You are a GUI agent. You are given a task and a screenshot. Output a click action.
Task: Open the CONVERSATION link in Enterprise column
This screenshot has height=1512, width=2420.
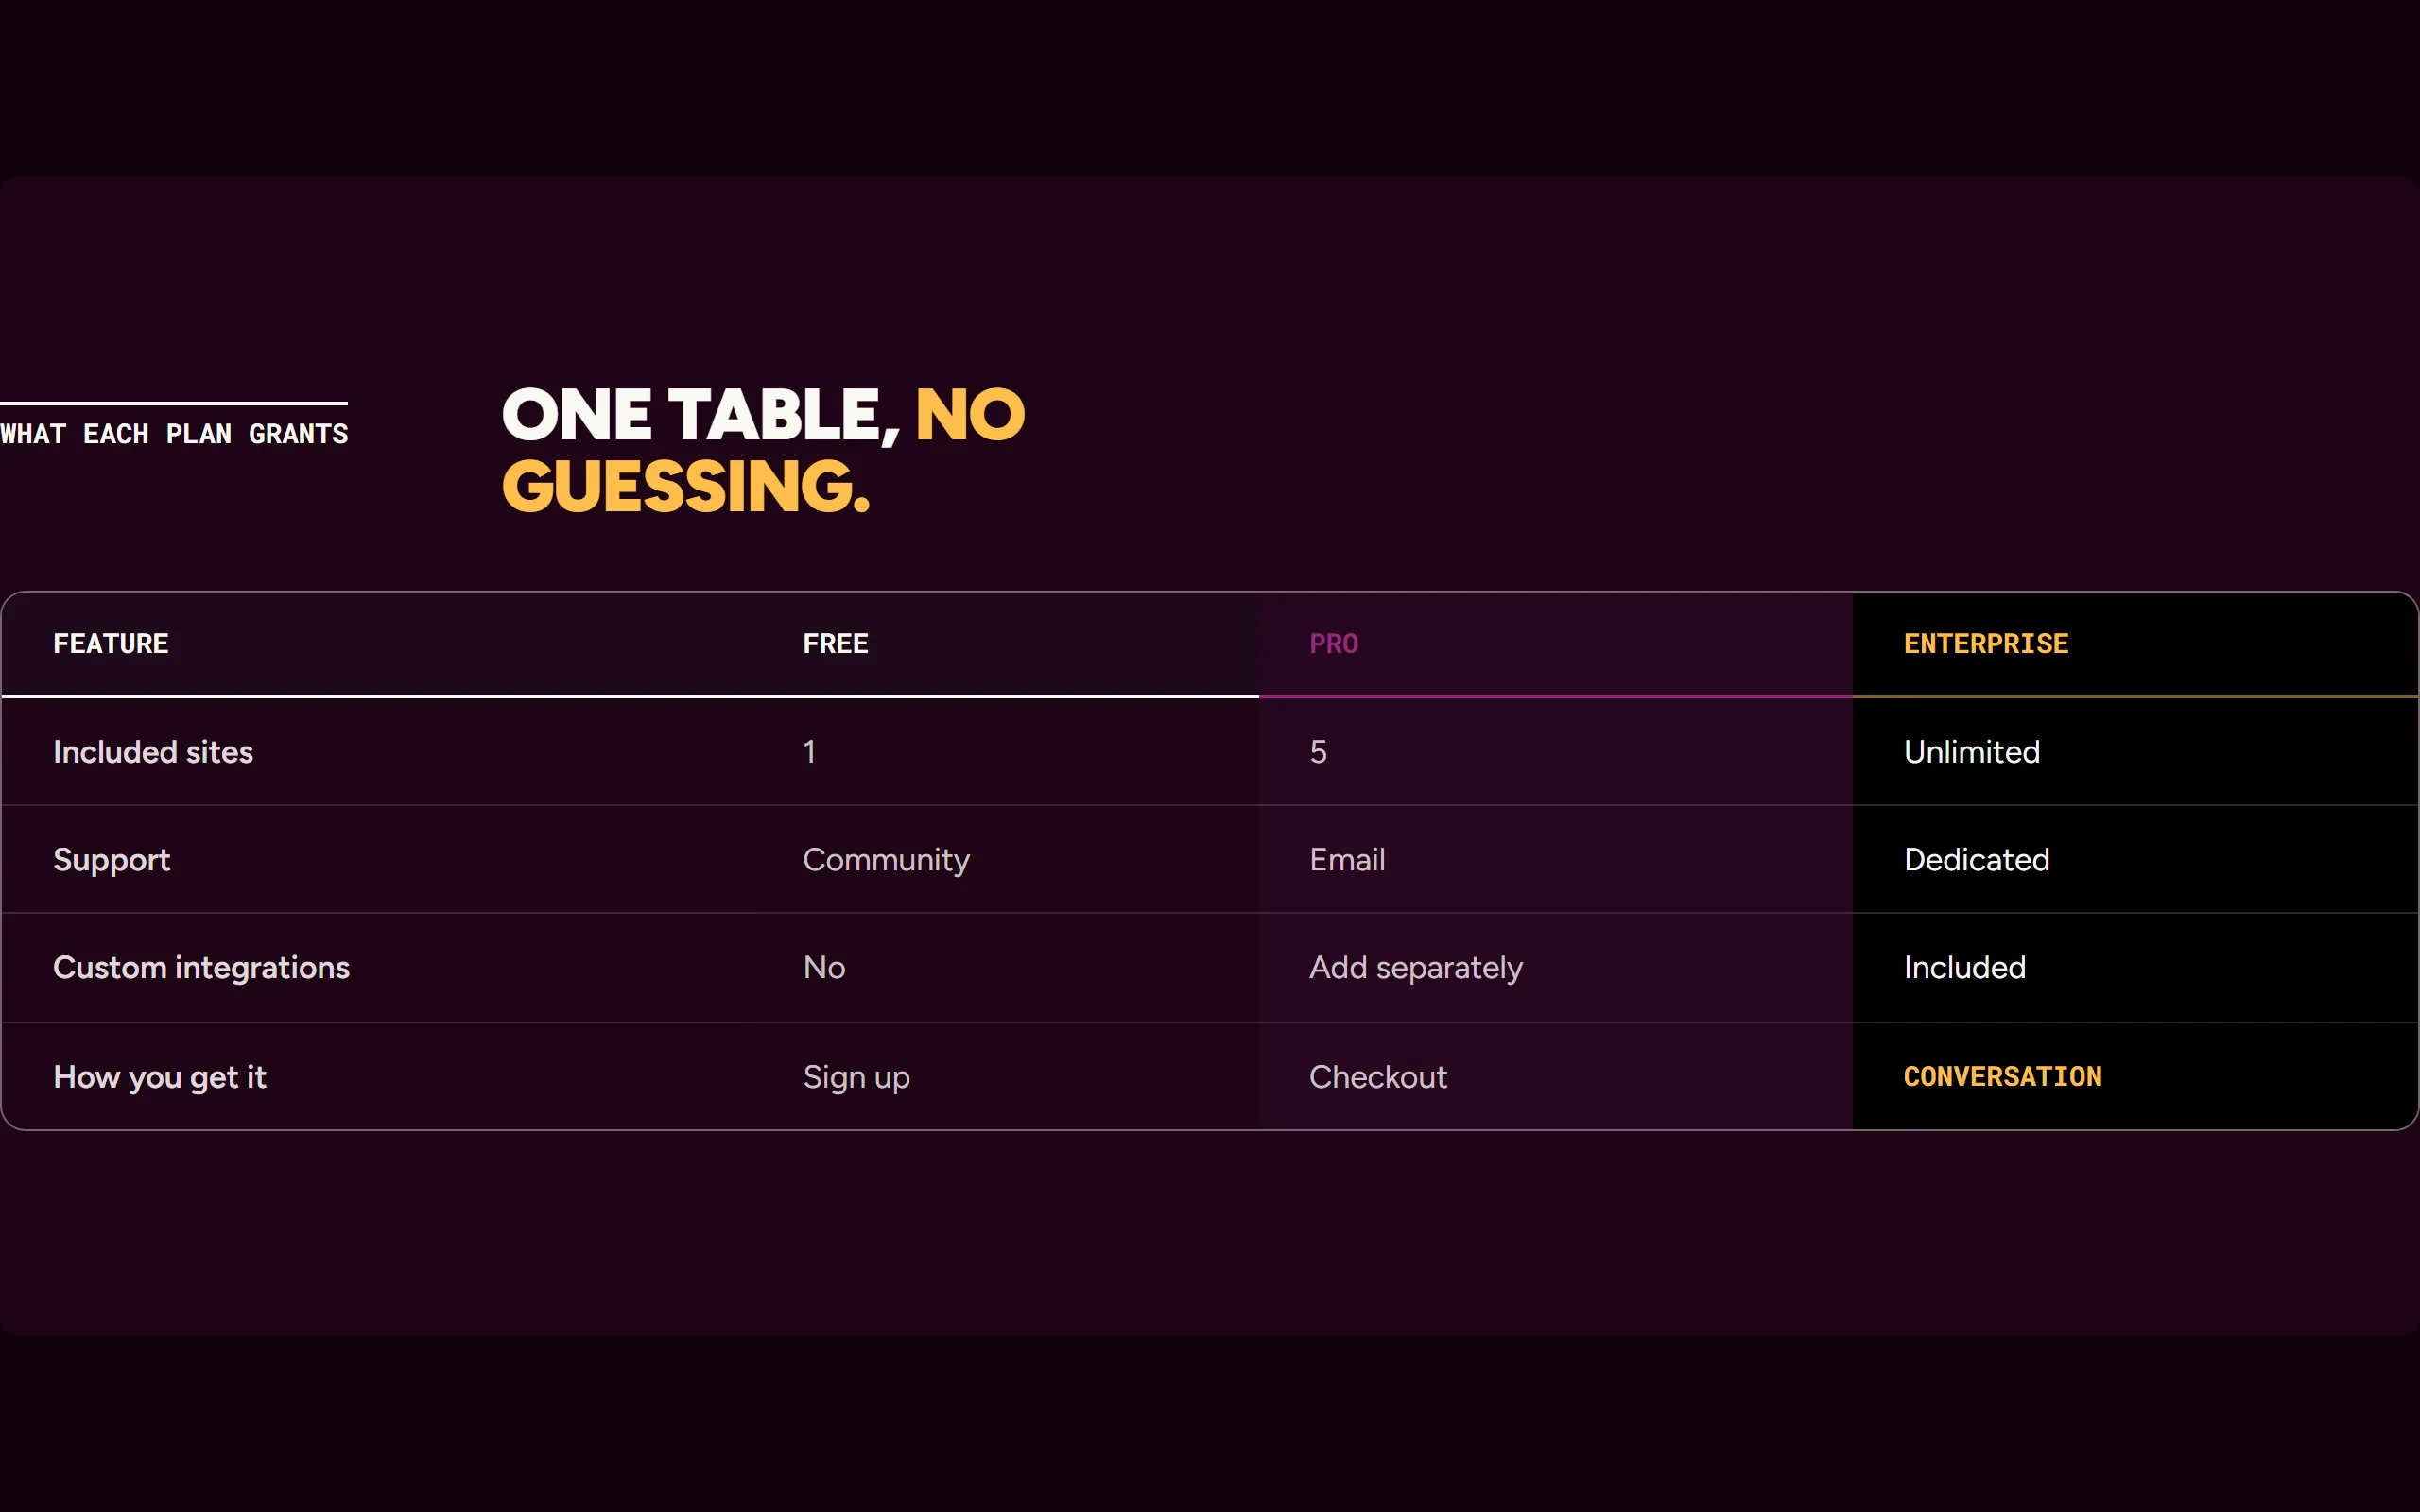[x=2002, y=1077]
